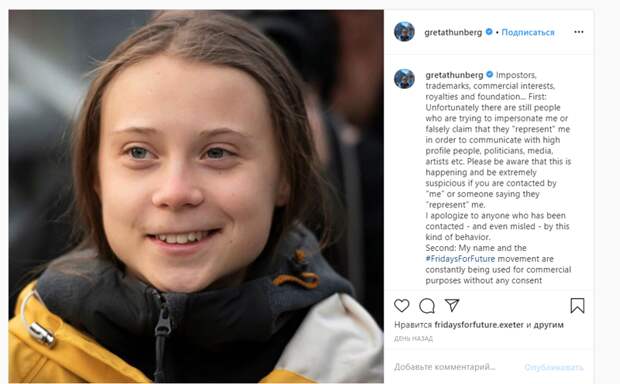Click the caption text starting with Impostors
Image resolution: width=620 pixels, height=384 pixels.
click(498, 178)
